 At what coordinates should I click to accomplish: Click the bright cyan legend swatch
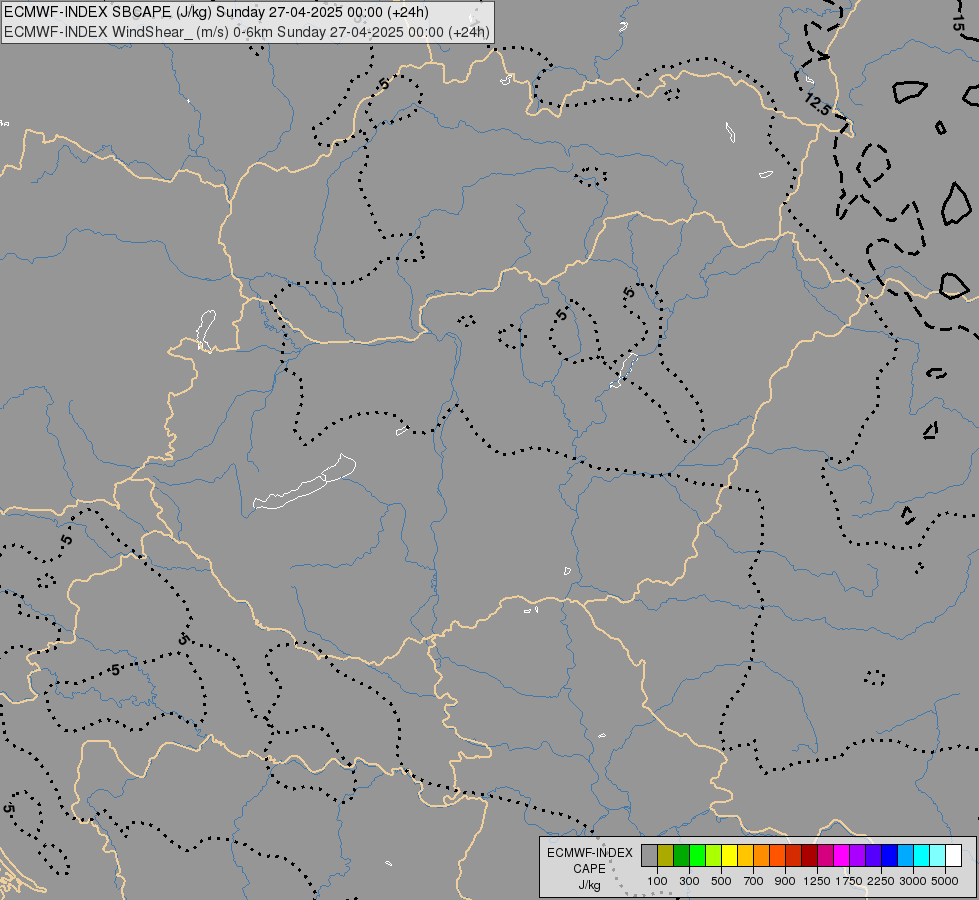pyautogui.click(x=921, y=856)
